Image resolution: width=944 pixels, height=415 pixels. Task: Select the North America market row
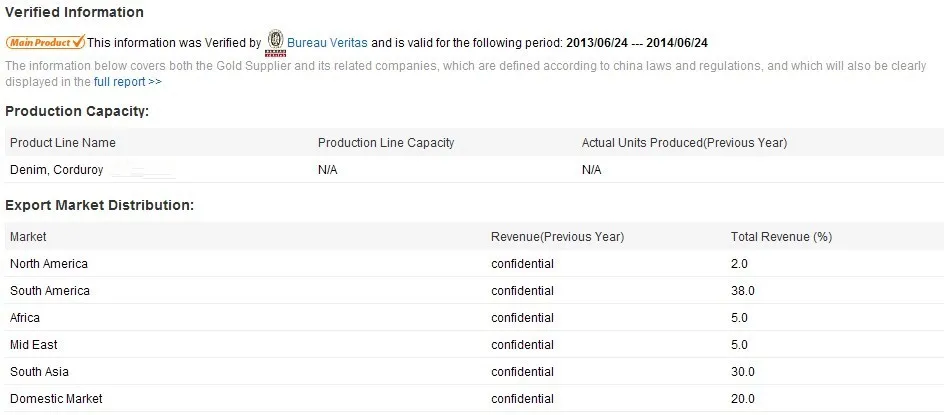coord(49,264)
